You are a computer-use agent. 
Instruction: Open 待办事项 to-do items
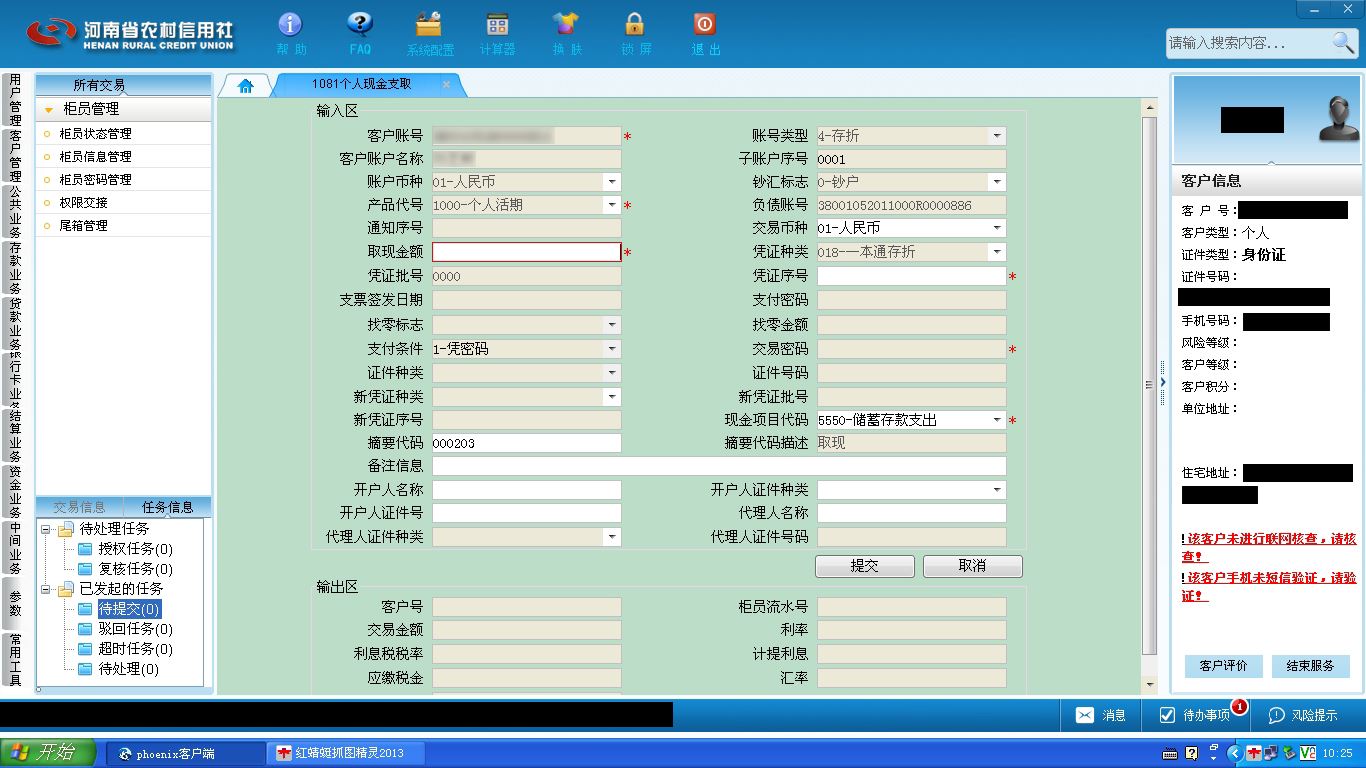1195,715
